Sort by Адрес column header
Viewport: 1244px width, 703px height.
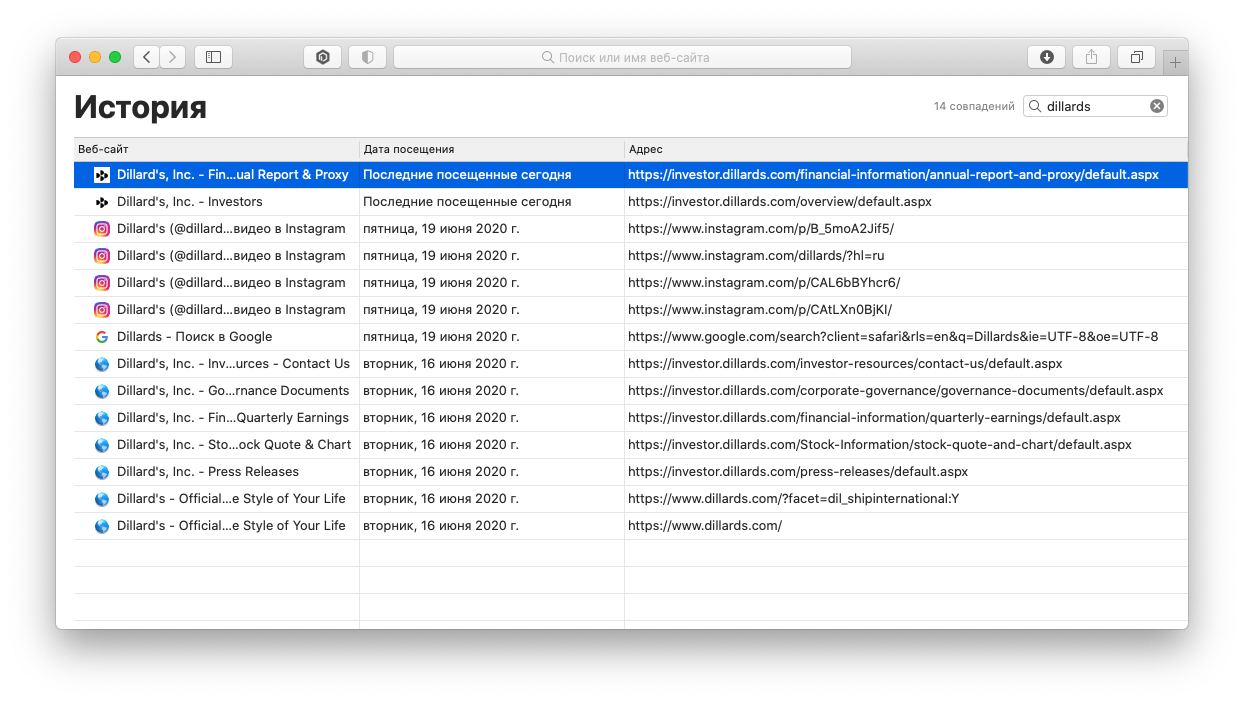click(906, 149)
